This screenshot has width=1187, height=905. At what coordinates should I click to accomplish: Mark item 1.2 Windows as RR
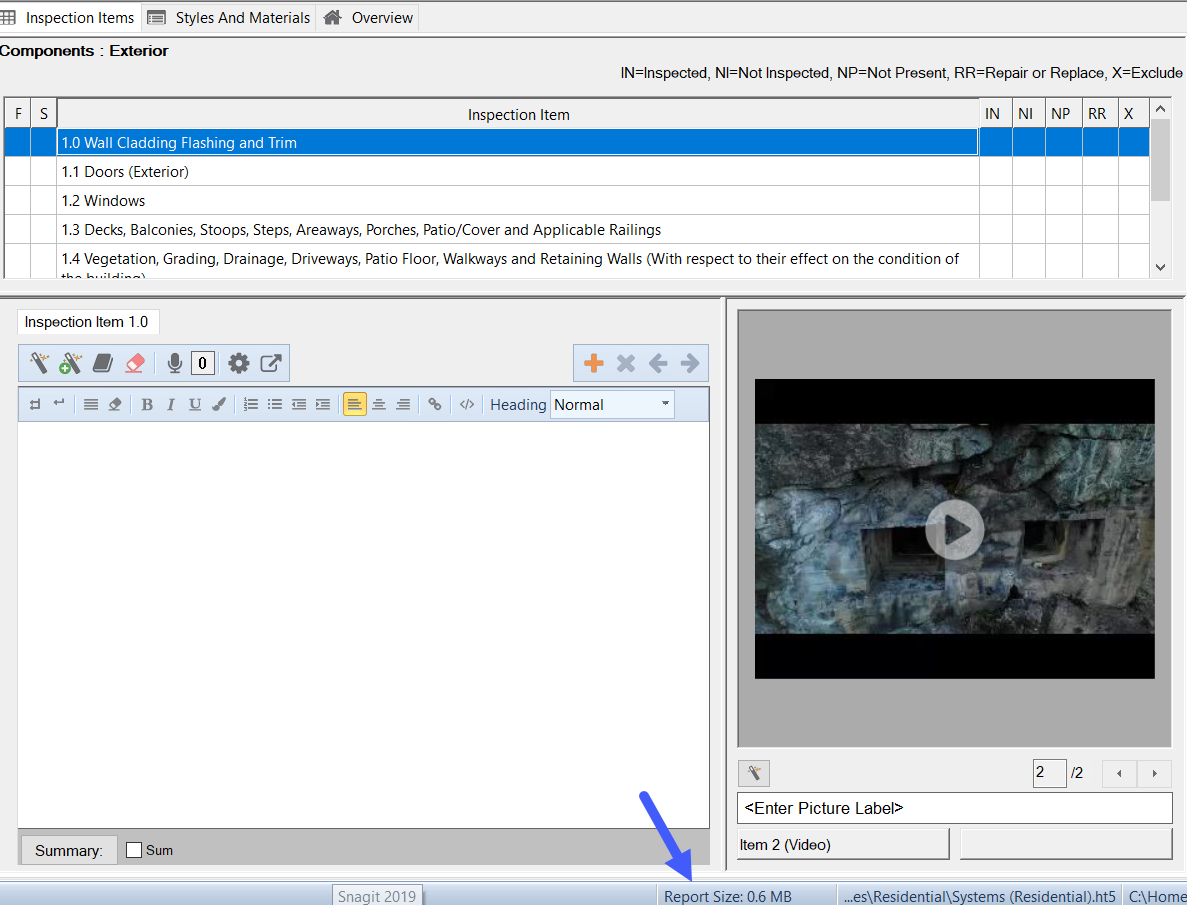pos(1099,201)
